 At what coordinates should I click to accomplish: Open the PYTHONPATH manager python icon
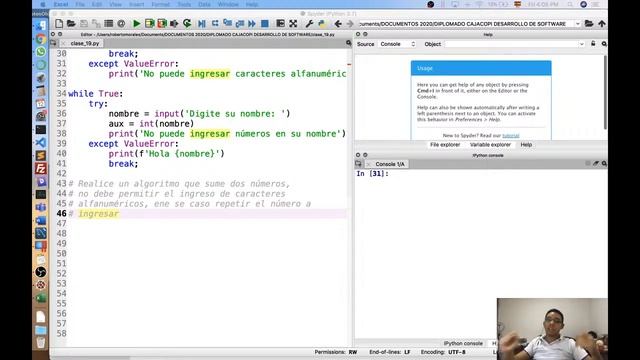pyautogui.click(x=322, y=24)
